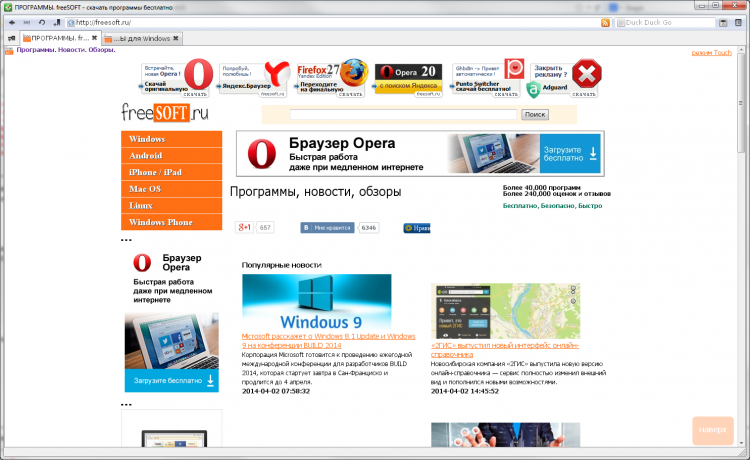Switch to the '...ы для Windows' tab
The image size is (750, 460).
(142, 38)
